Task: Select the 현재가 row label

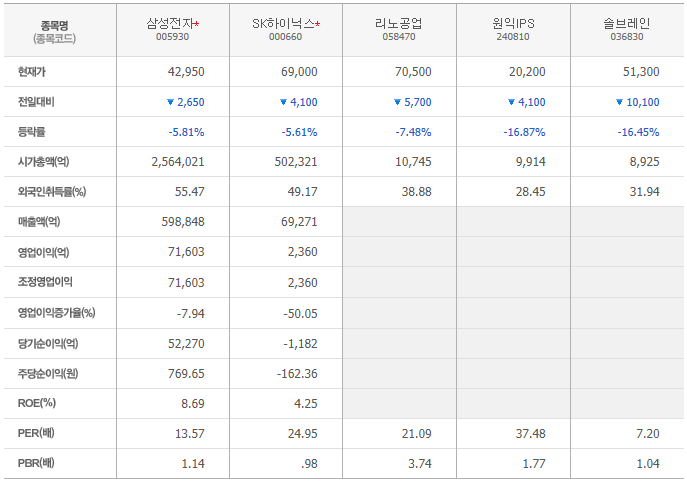Action: [x=32, y=71]
